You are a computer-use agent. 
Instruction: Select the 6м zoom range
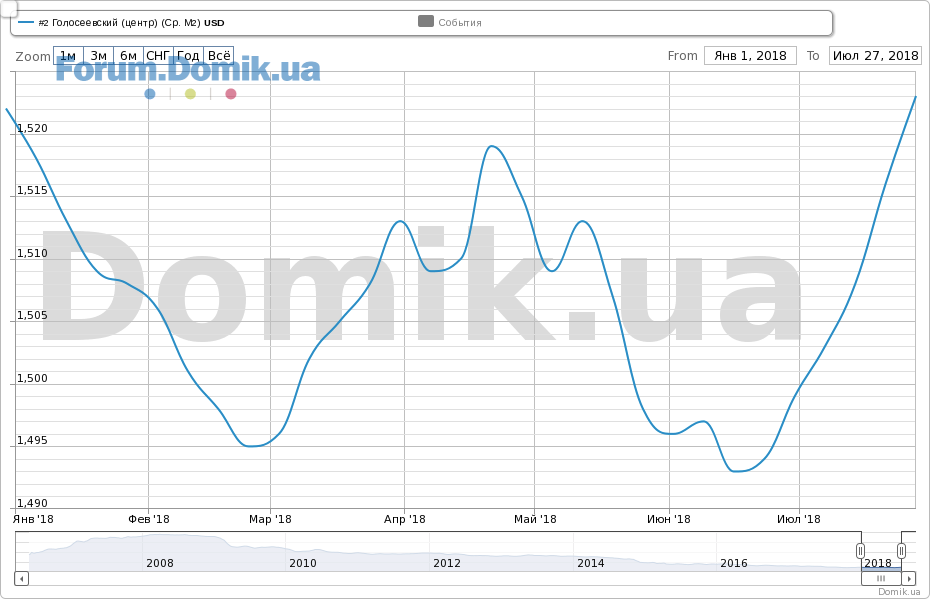128,56
